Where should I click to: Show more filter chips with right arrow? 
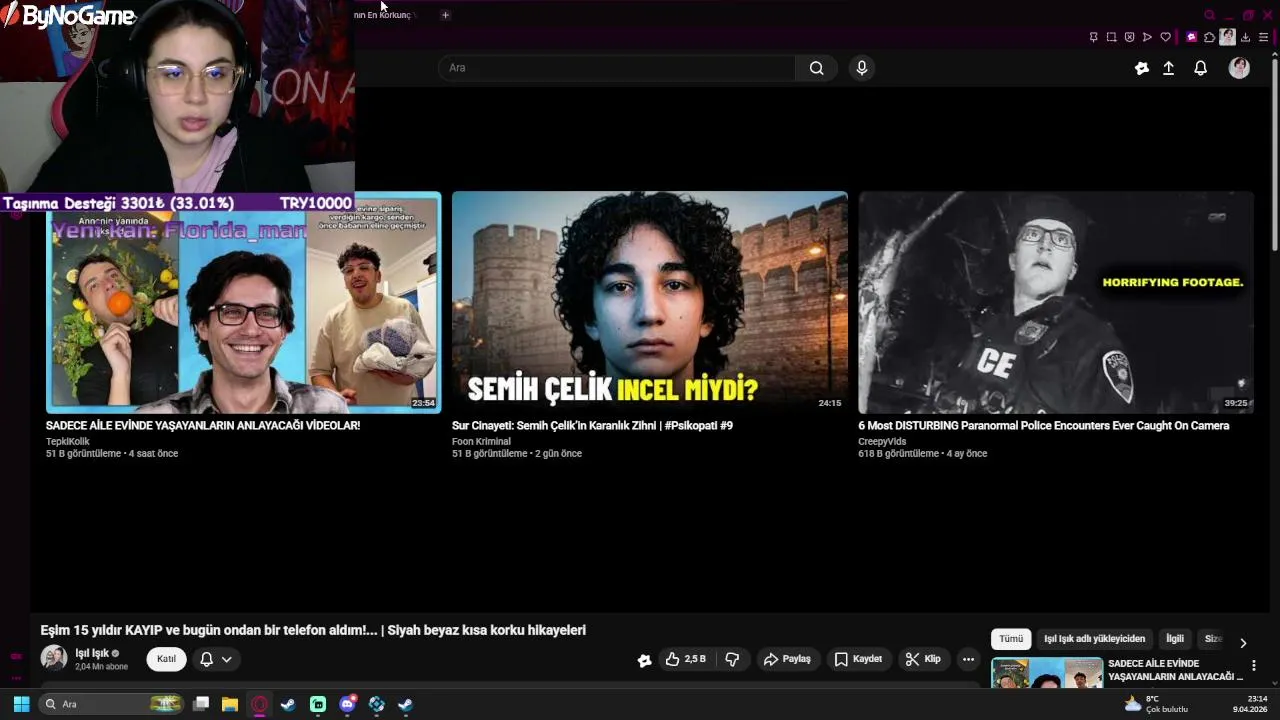1243,643
